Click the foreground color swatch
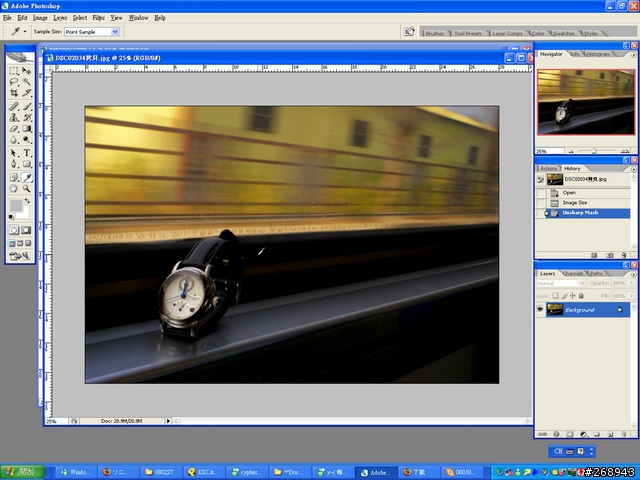This screenshot has height=480, width=640. click(16, 205)
